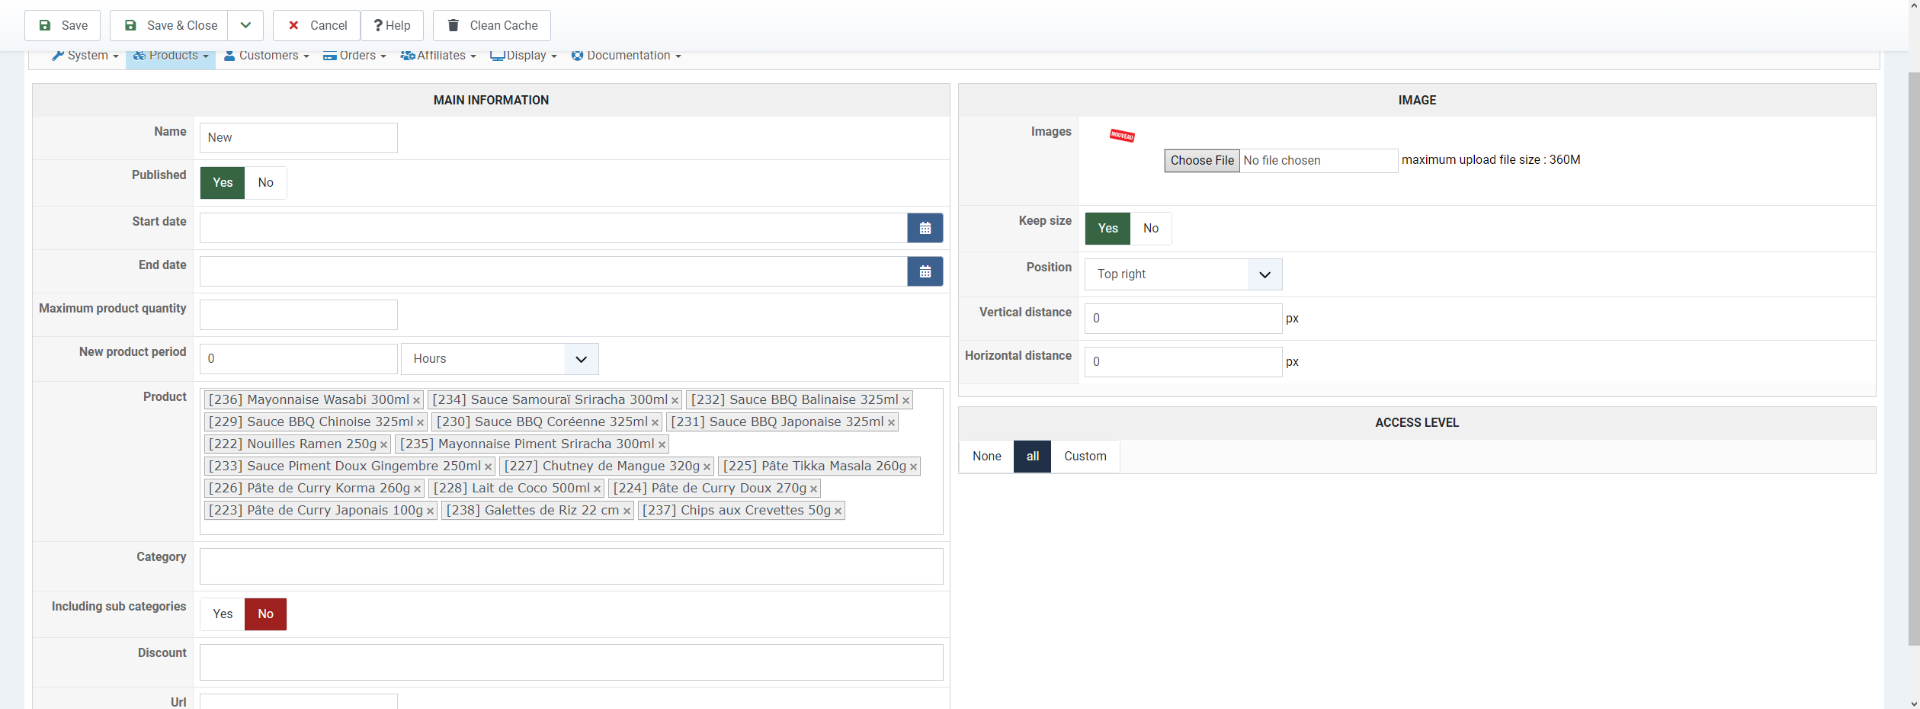Expand the Affiliates menu

coord(438,56)
